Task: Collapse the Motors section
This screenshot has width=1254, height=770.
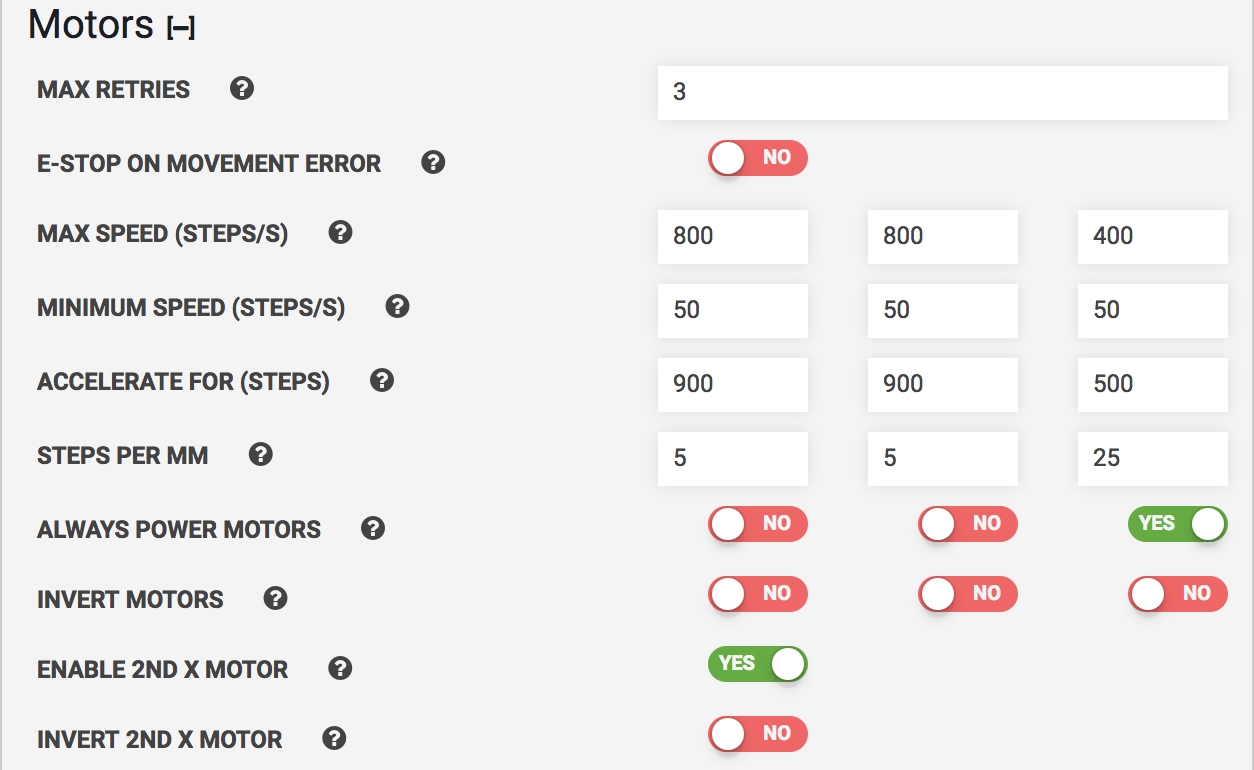Action: (x=181, y=29)
